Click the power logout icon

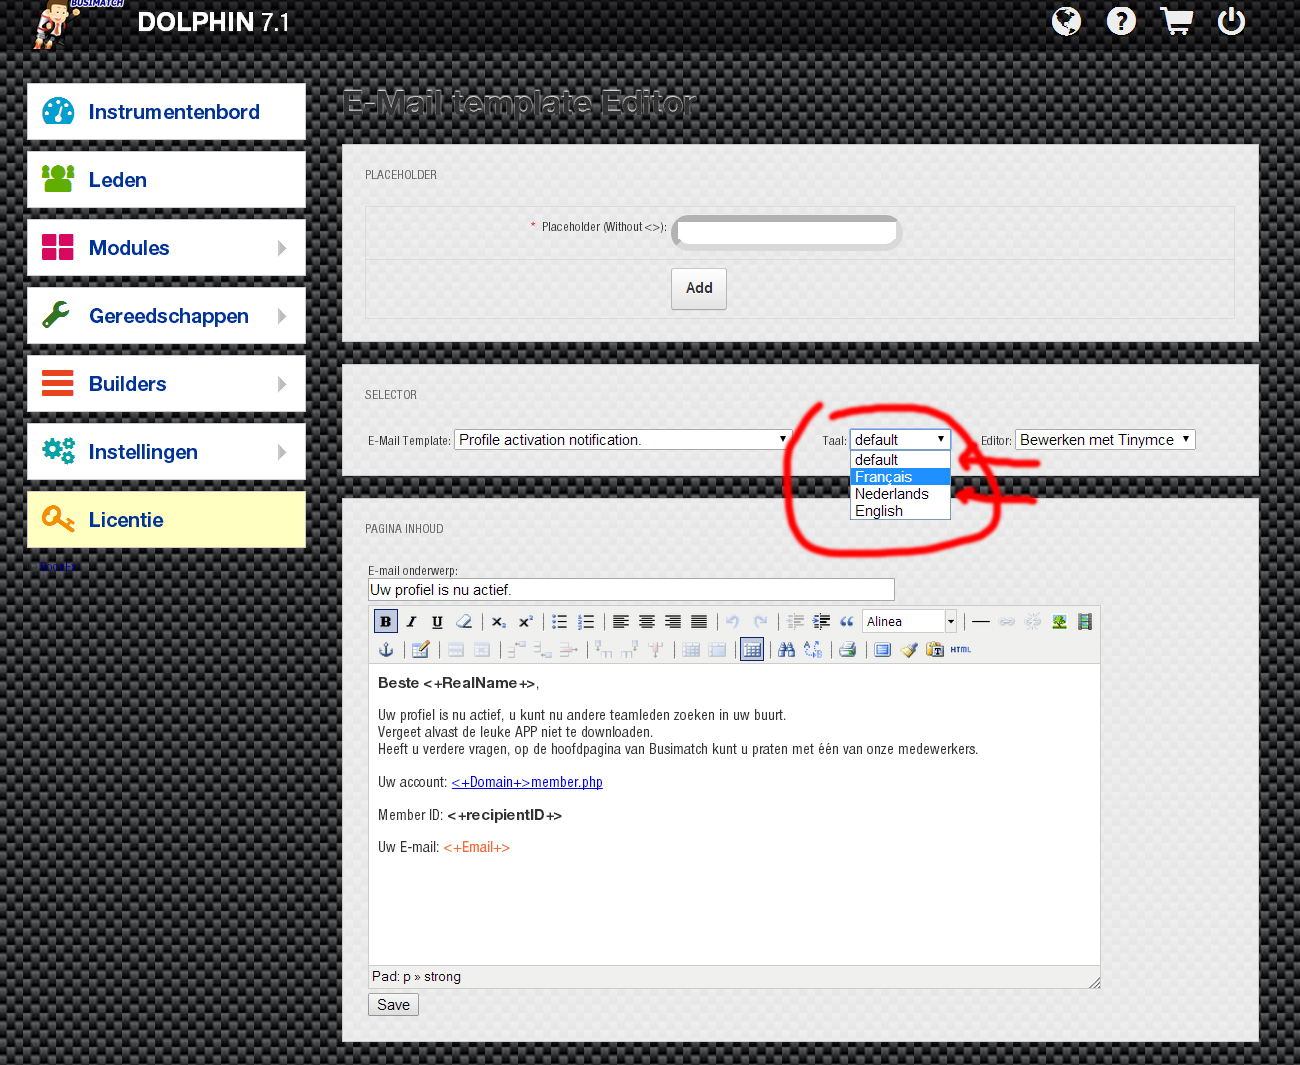coord(1231,21)
